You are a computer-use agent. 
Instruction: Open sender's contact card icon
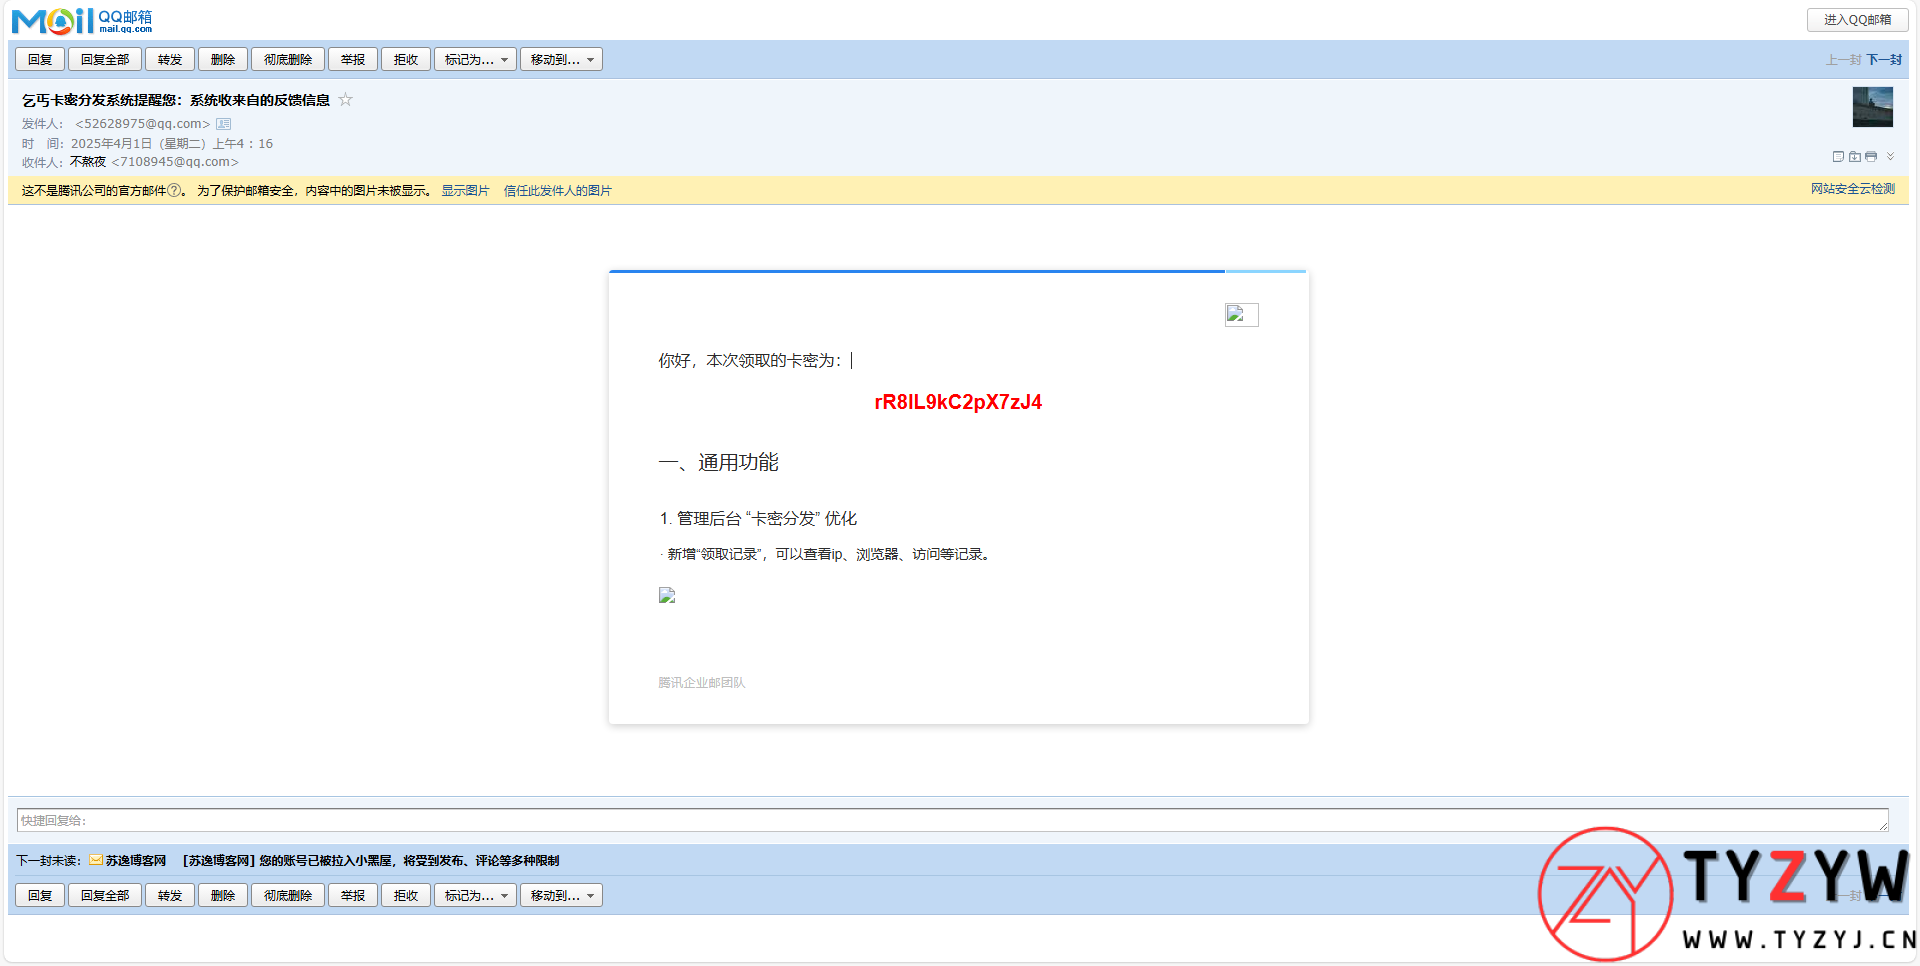(x=224, y=124)
